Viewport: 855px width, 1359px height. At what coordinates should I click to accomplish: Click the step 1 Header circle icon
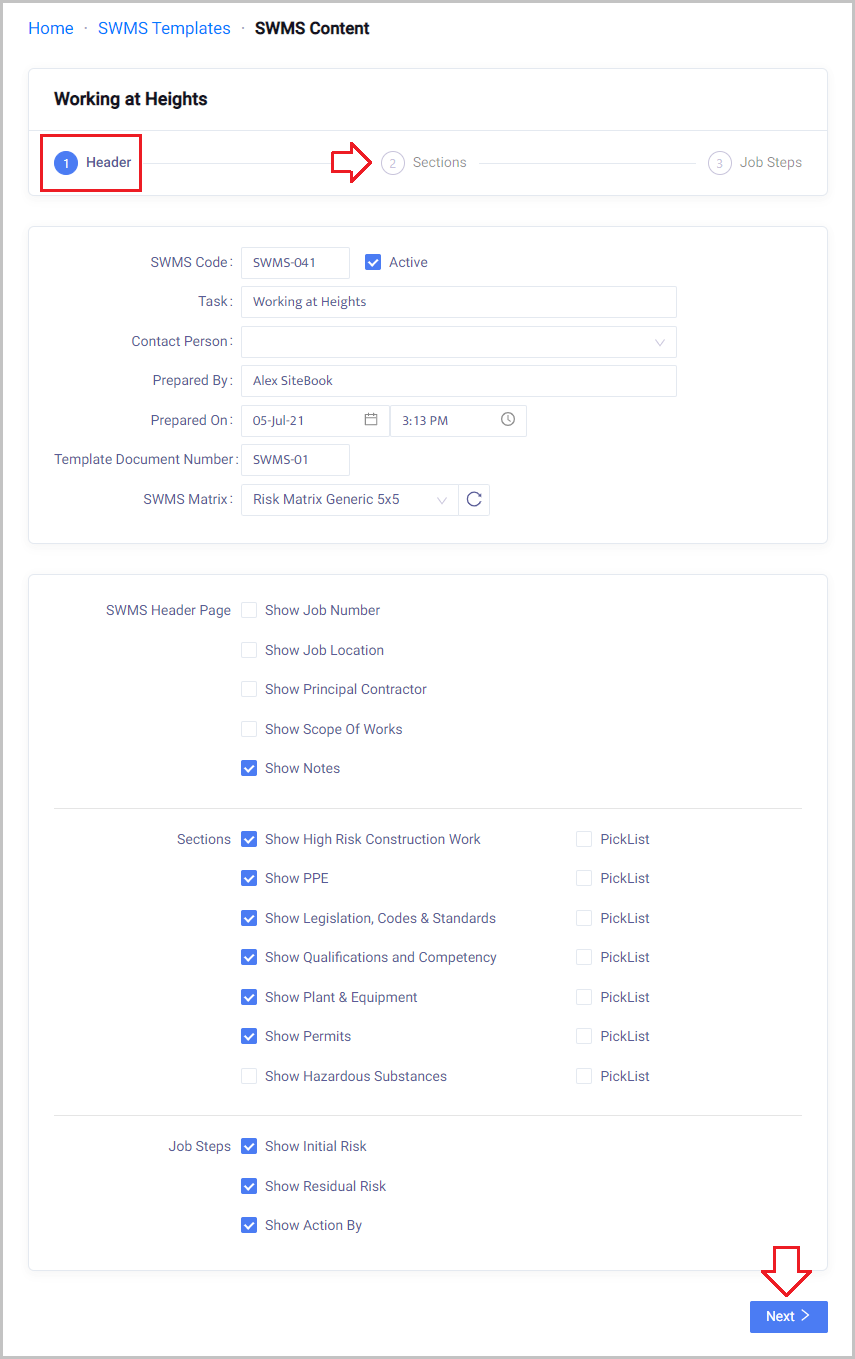pos(66,163)
